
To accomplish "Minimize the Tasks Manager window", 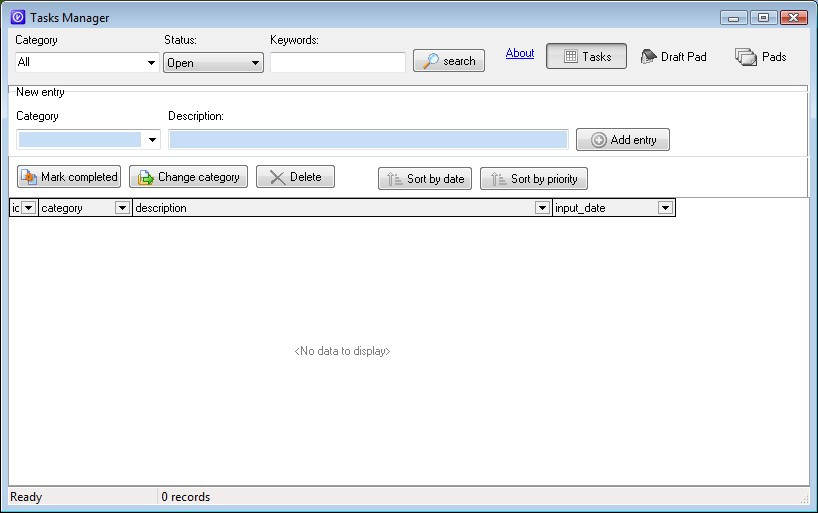I will 733,18.
